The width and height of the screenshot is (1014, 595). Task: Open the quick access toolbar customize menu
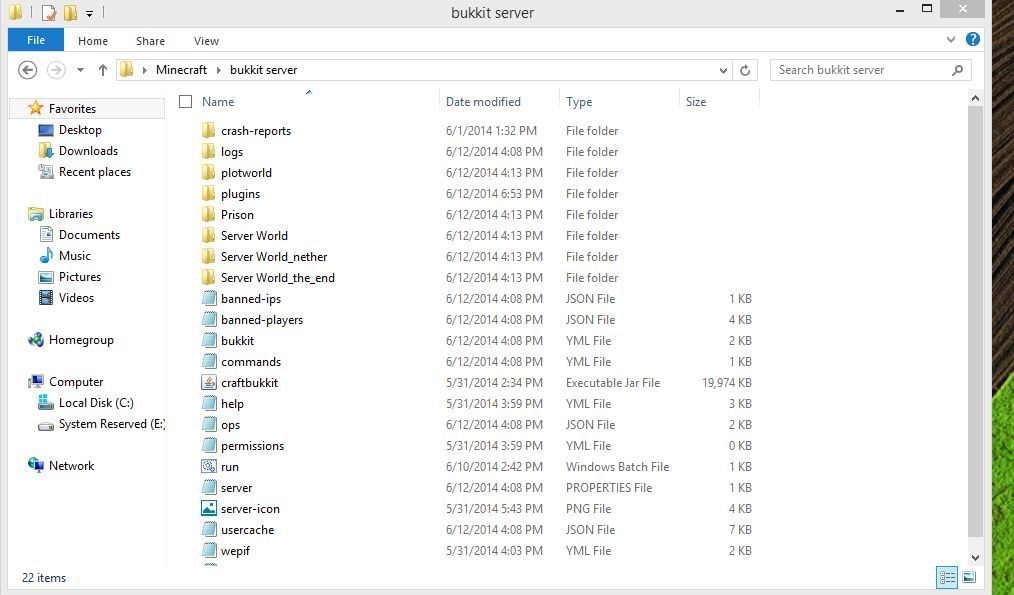(89, 13)
